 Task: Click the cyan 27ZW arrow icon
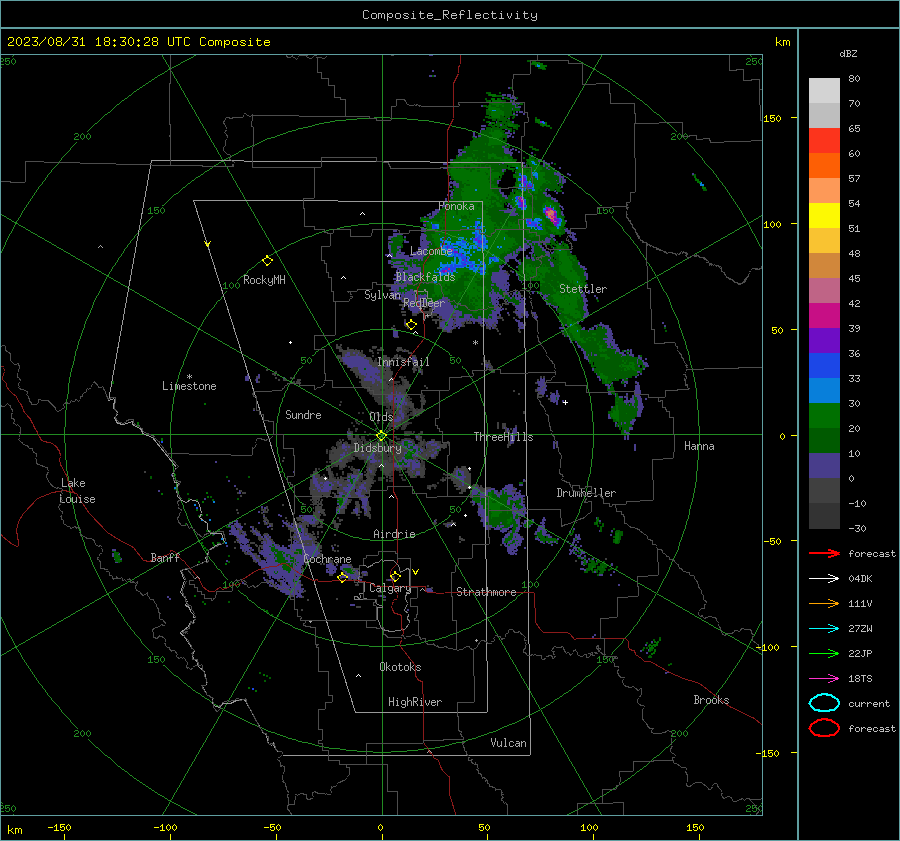coord(824,629)
